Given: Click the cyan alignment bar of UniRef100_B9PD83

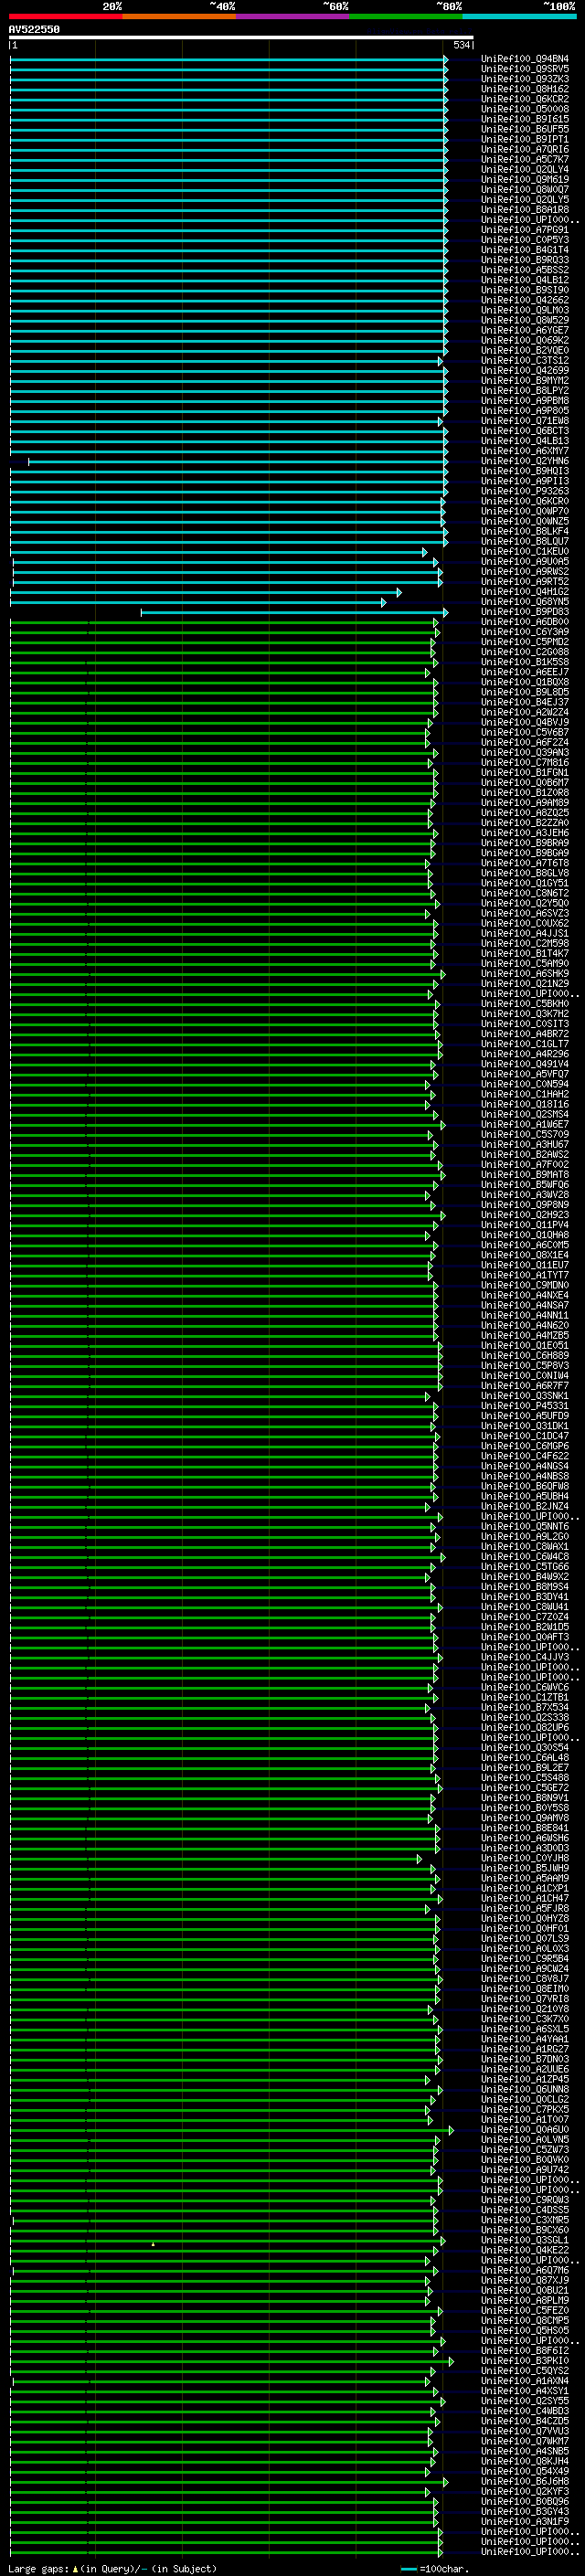Looking at the screenshot, I should (x=294, y=612).
